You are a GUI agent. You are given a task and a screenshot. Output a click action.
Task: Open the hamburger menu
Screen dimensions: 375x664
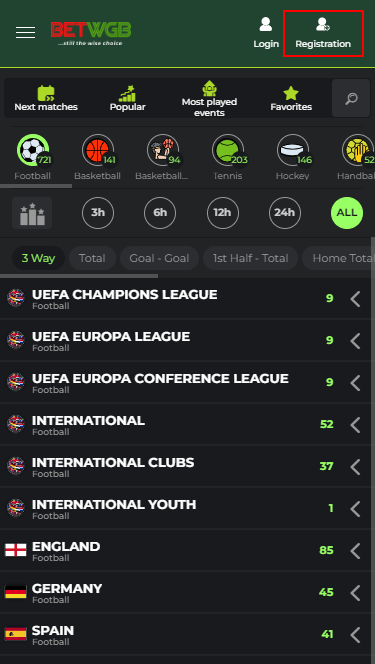click(x=25, y=33)
